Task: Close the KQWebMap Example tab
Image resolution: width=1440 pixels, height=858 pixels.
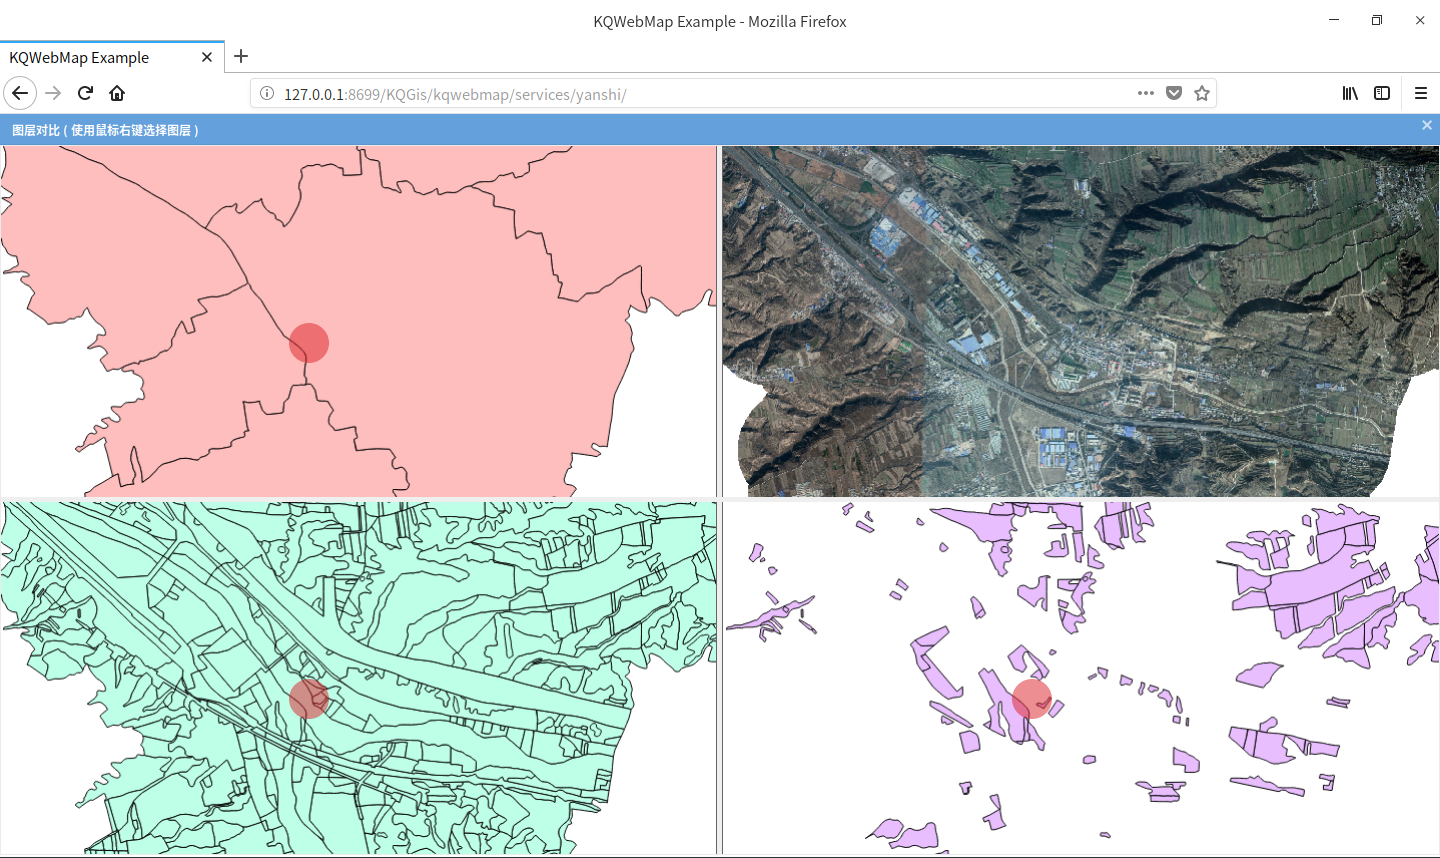Action: coord(207,57)
